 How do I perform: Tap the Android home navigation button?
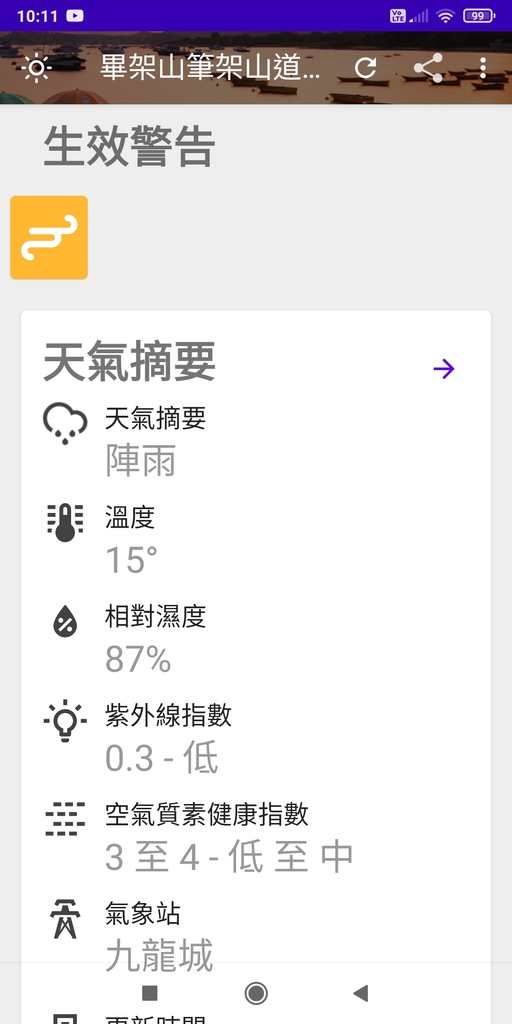coord(256,993)
